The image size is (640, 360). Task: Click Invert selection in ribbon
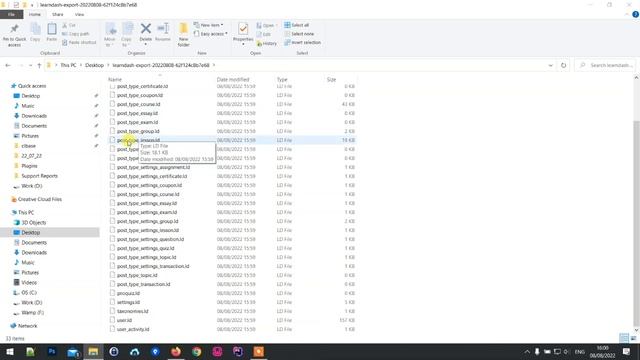[302, 42]
